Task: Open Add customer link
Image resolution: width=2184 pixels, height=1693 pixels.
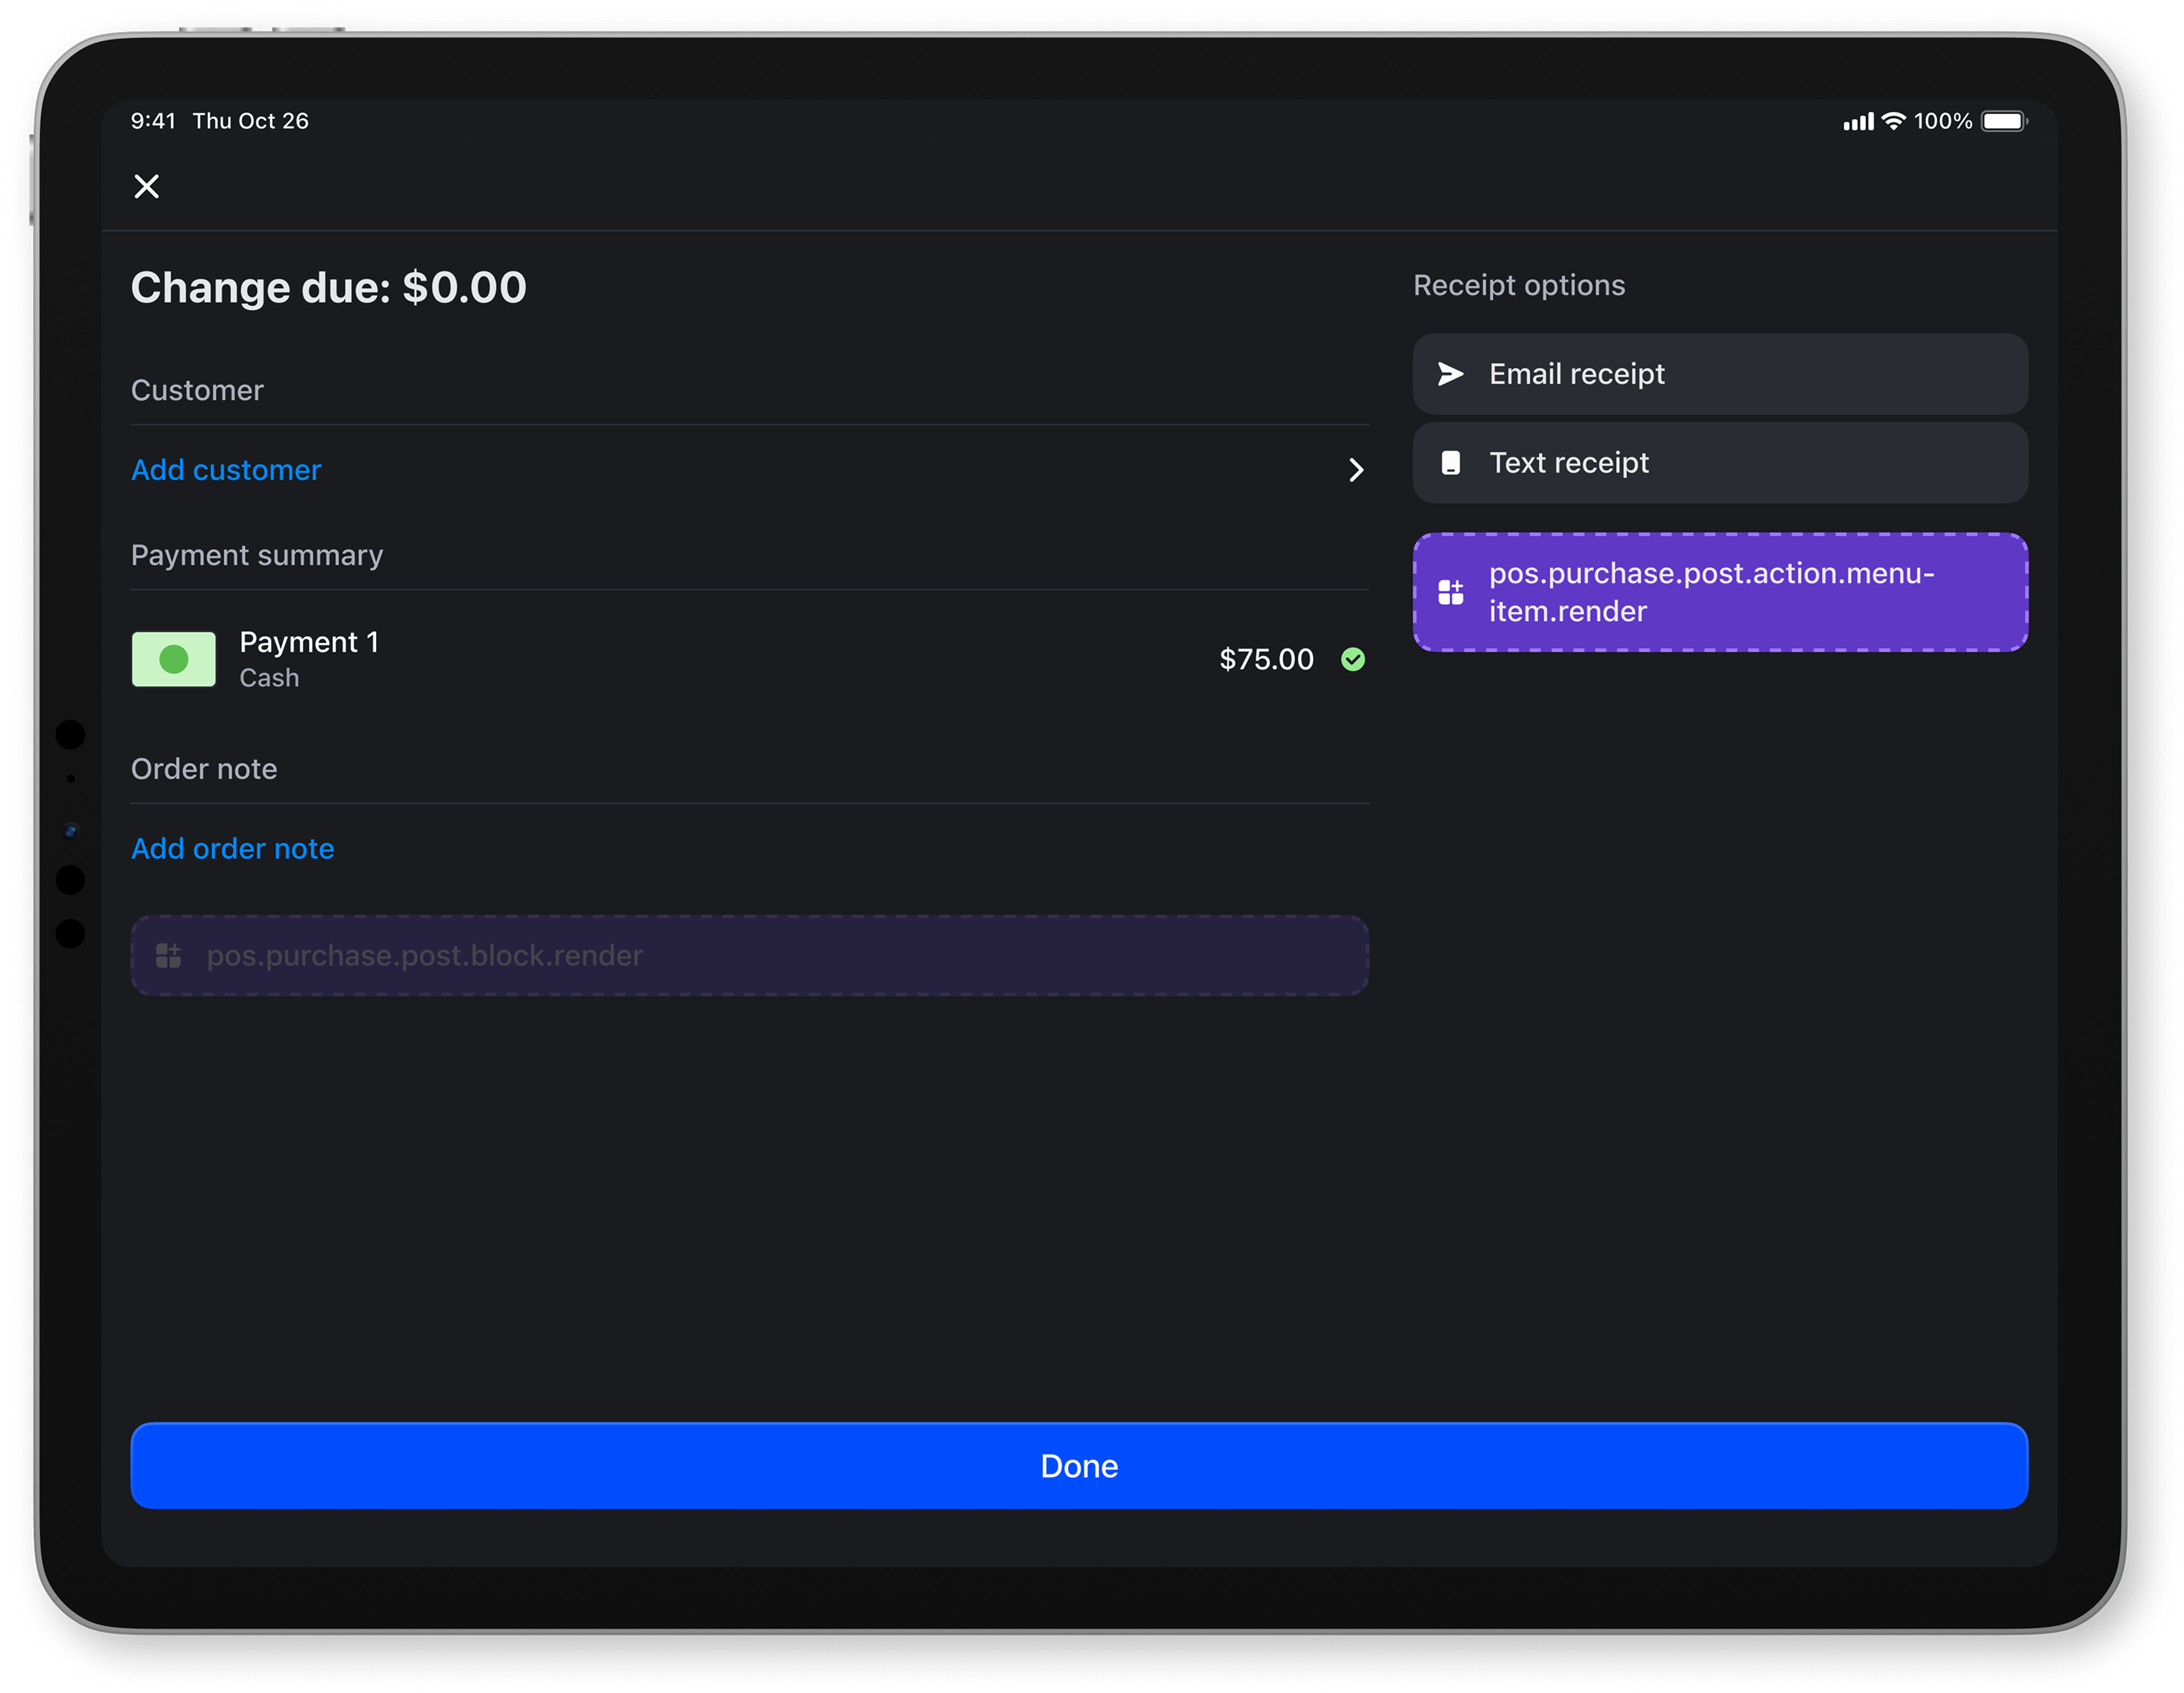Action: click(x=226, y=470)
